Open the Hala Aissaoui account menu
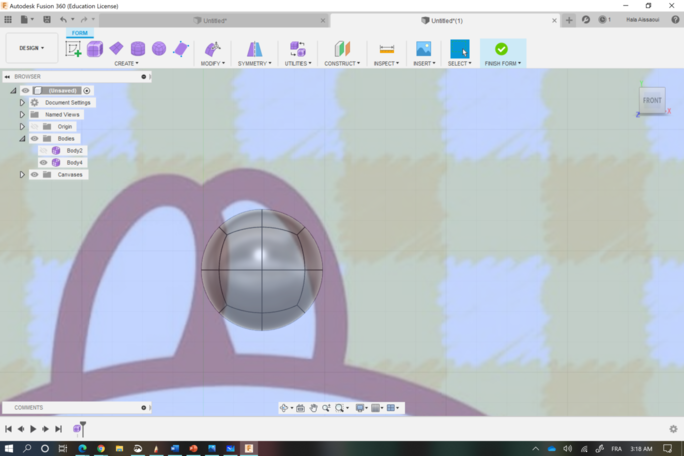This screenshot has height=456, width=684. [x=643, y=20]
